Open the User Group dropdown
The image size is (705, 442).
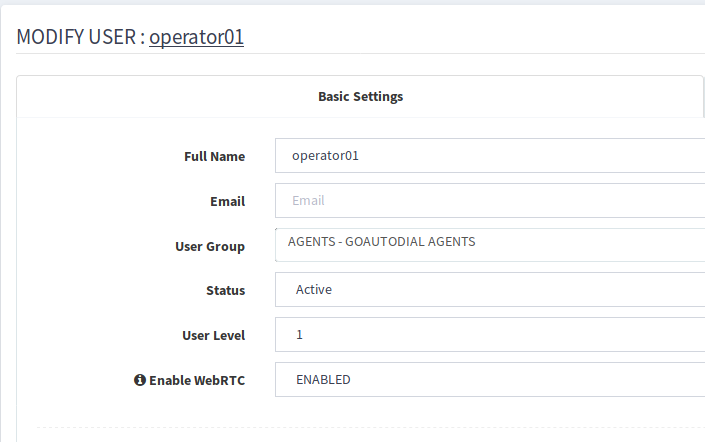point(490,245)
